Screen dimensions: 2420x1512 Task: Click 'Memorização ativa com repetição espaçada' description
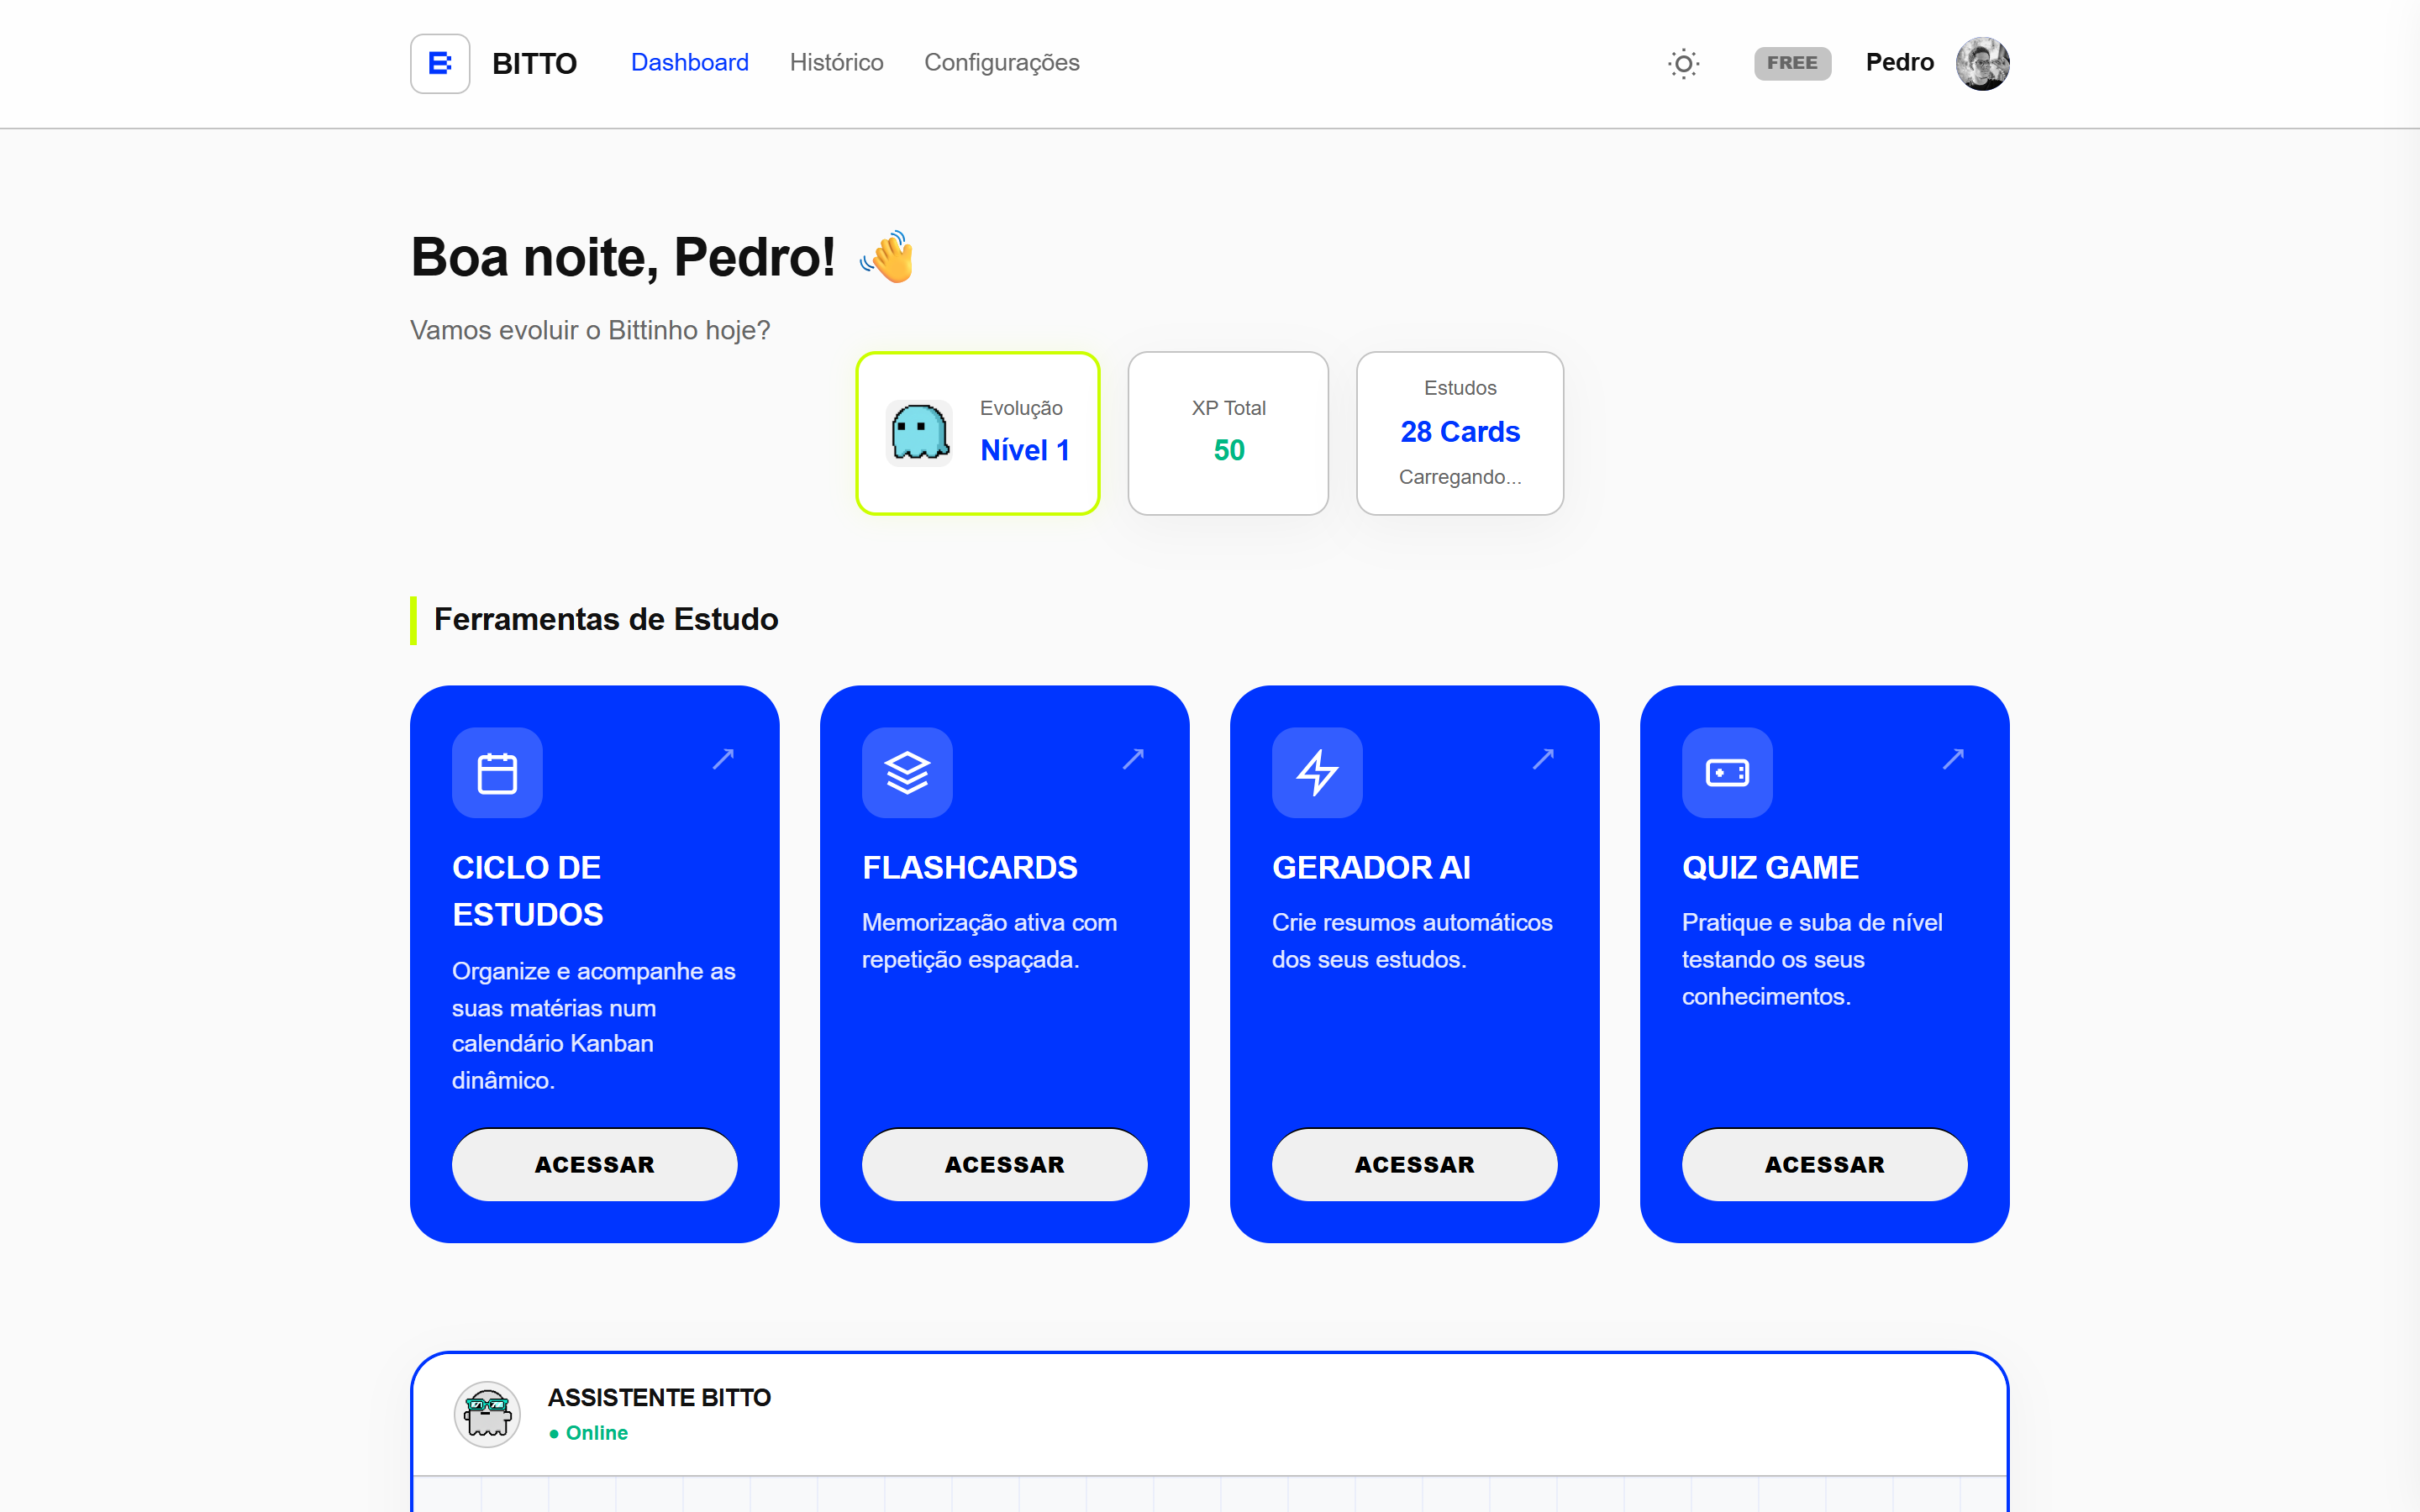click(x=989, y=940)
